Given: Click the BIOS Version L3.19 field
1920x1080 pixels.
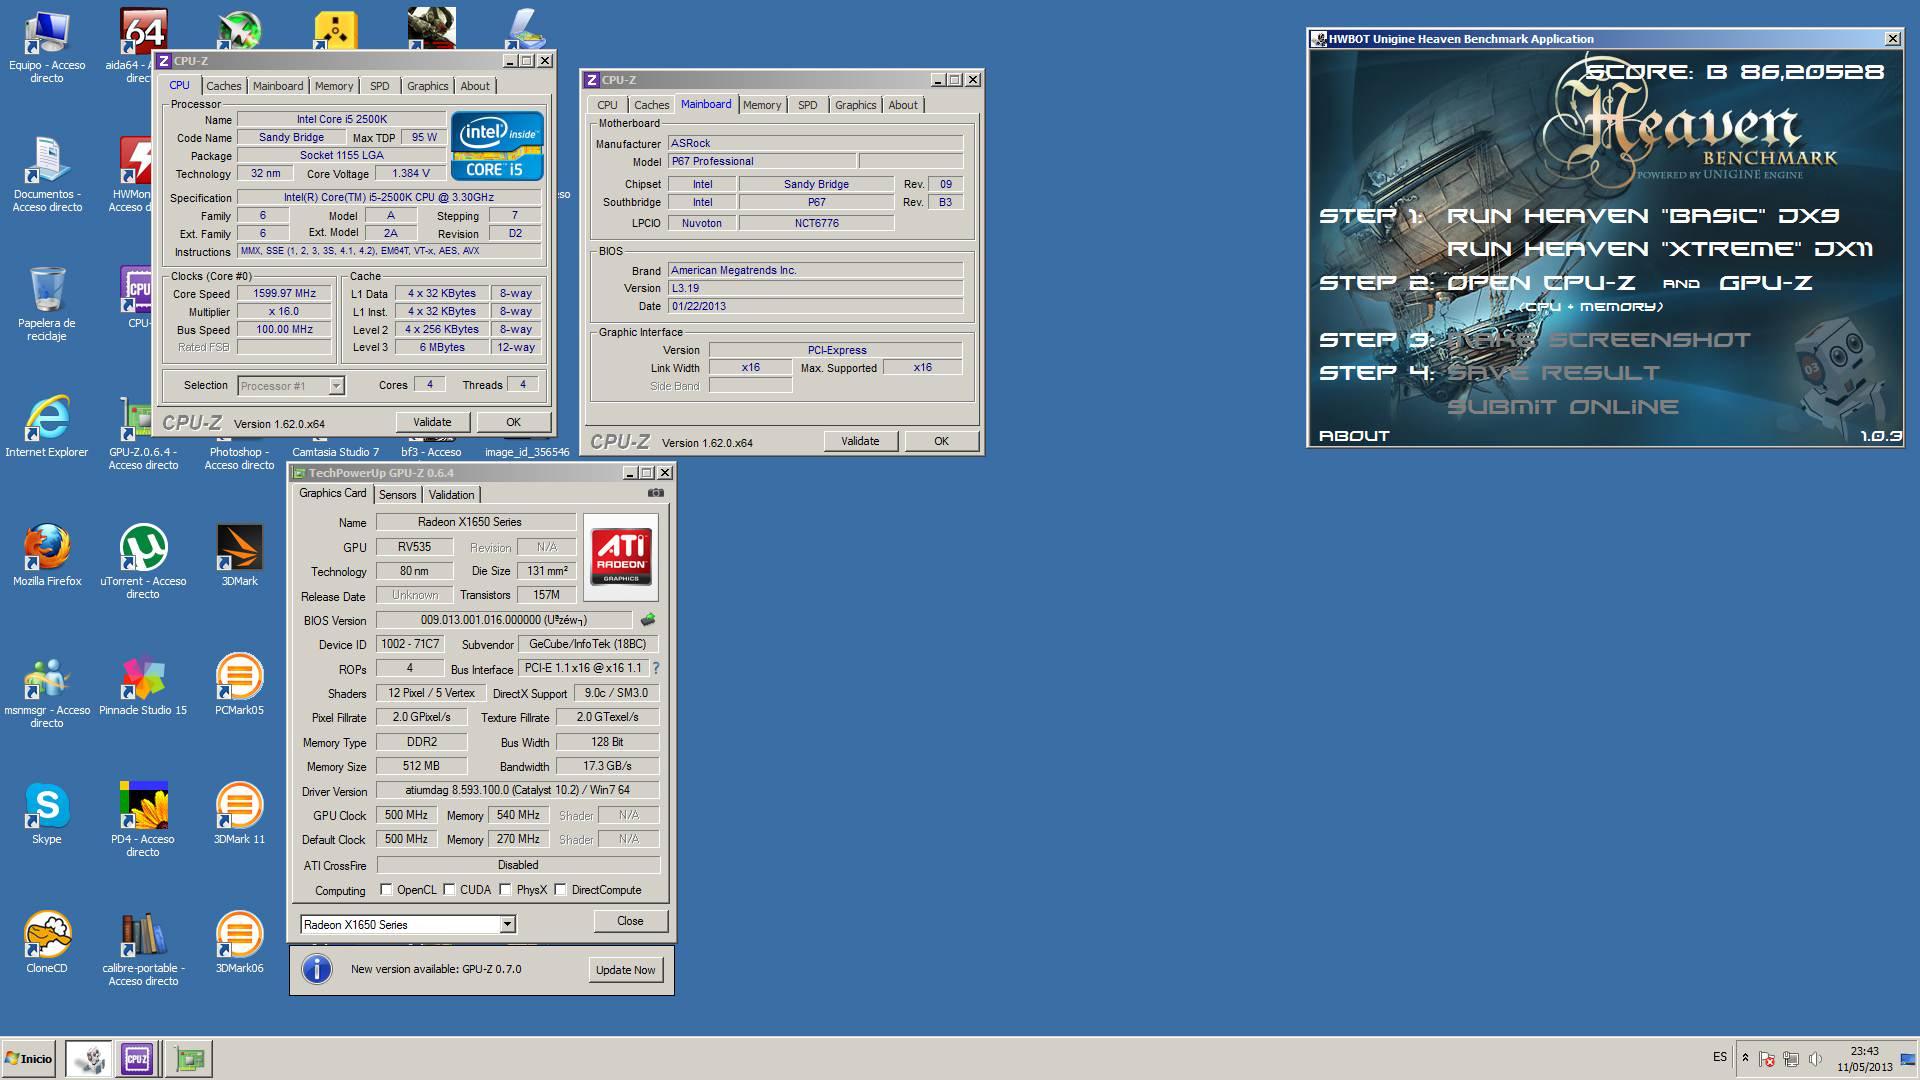Looking at the screenshot, I should pos(815,288).
